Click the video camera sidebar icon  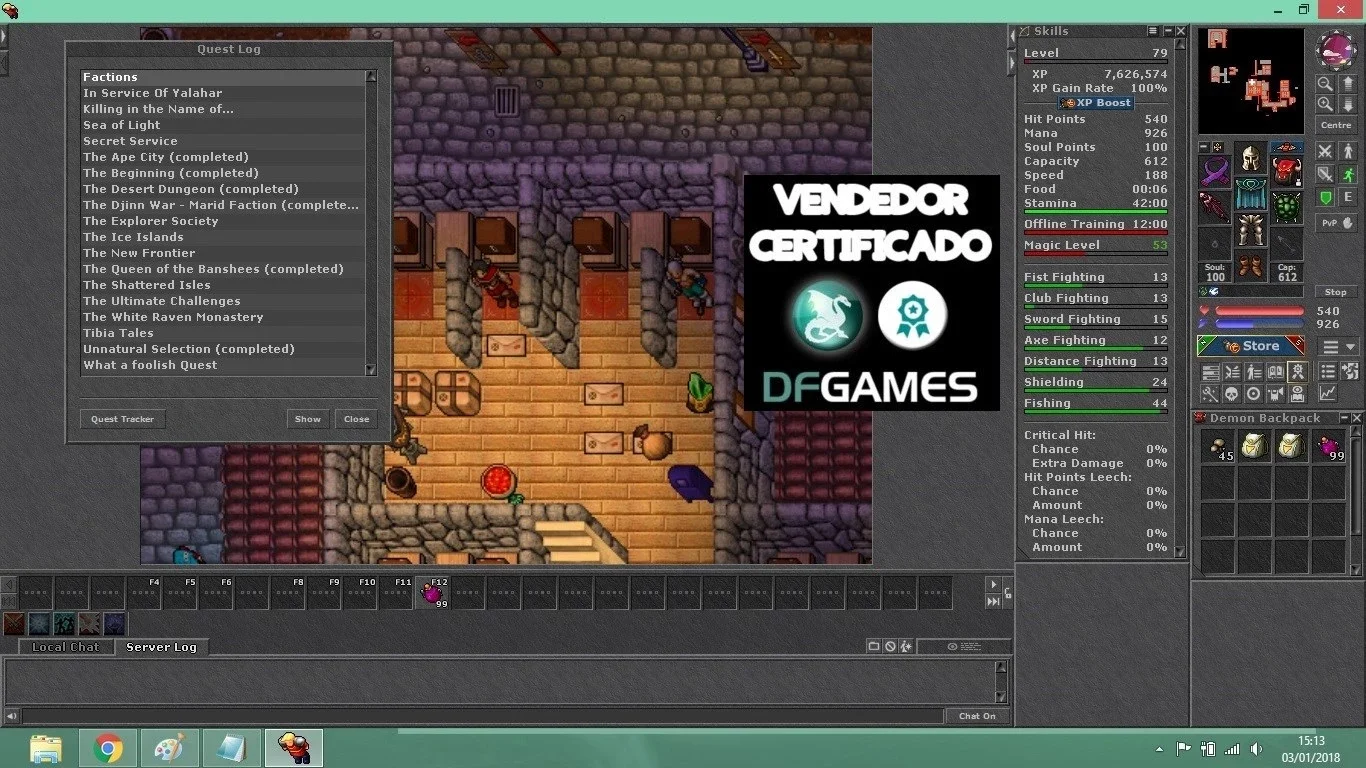1275,394
